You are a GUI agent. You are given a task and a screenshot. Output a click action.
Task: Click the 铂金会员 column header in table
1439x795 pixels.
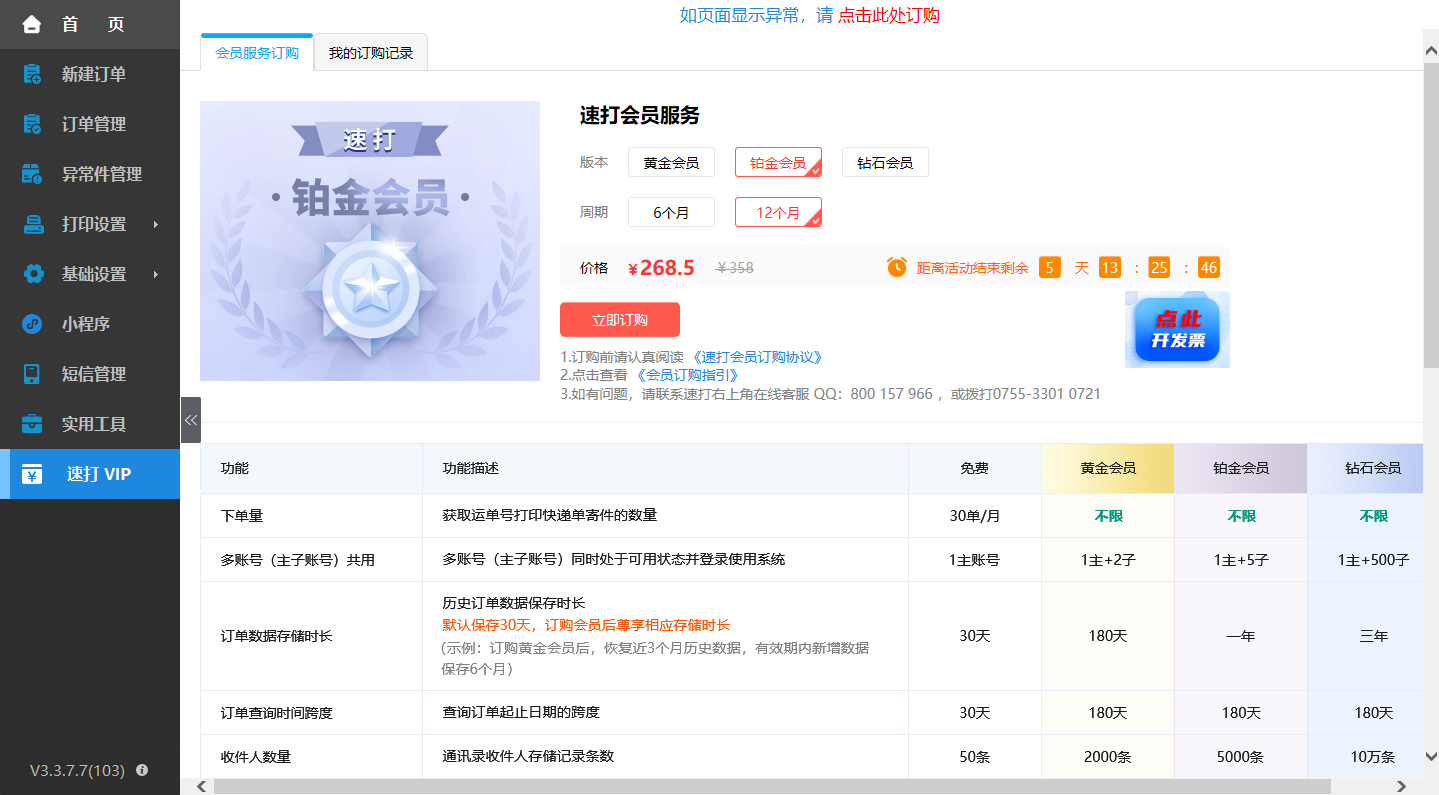1241,468
